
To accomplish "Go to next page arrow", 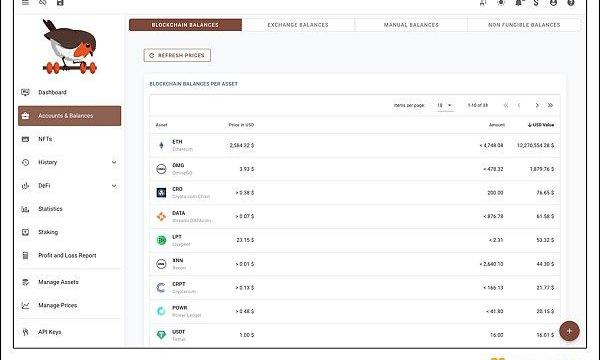I will coord(537,105).
